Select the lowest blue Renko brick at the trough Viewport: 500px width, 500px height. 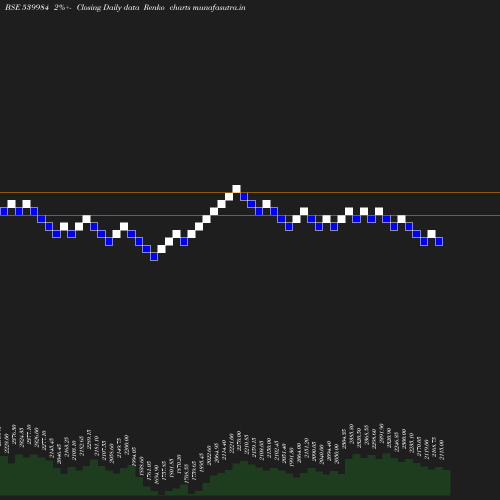point(154,256)
